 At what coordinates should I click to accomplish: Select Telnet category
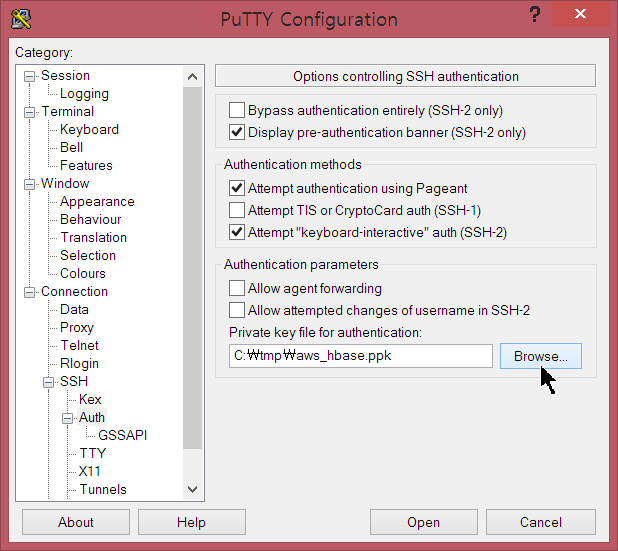click(x=79, y=346)
